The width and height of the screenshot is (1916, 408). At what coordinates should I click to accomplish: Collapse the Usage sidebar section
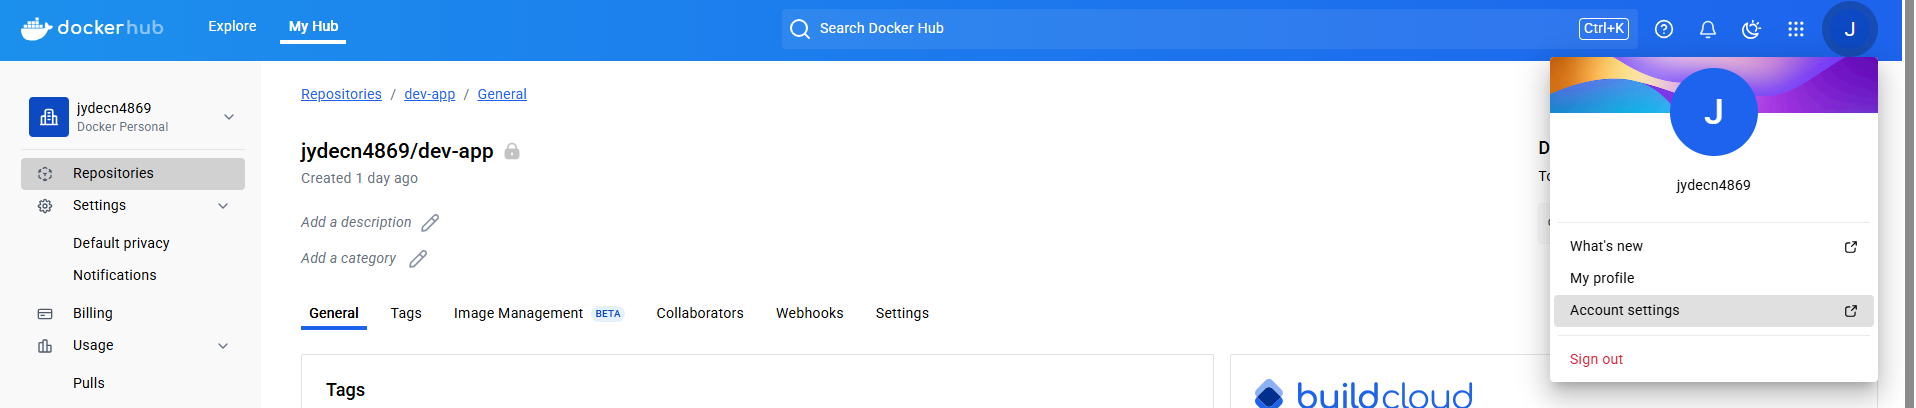click(x=223, y=345)
